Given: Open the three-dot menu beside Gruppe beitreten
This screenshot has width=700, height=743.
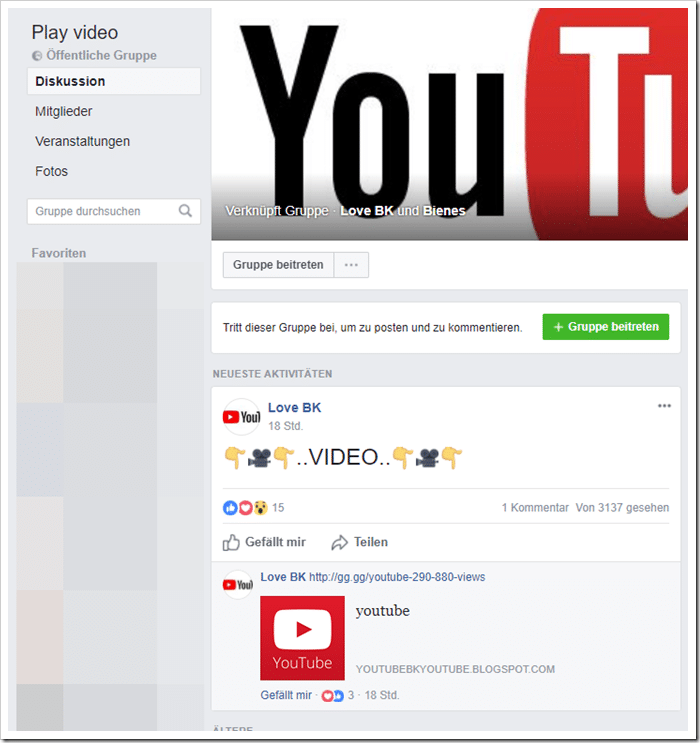Looking at the screenshot, I should tap(351, 264).
